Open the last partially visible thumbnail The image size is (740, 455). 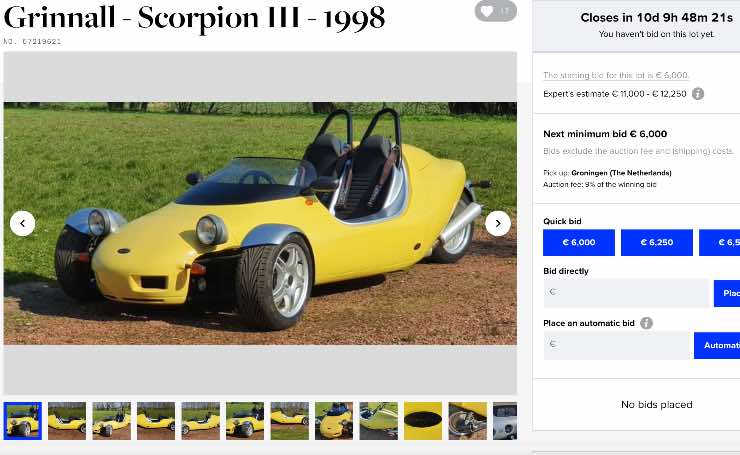[505, 421]
